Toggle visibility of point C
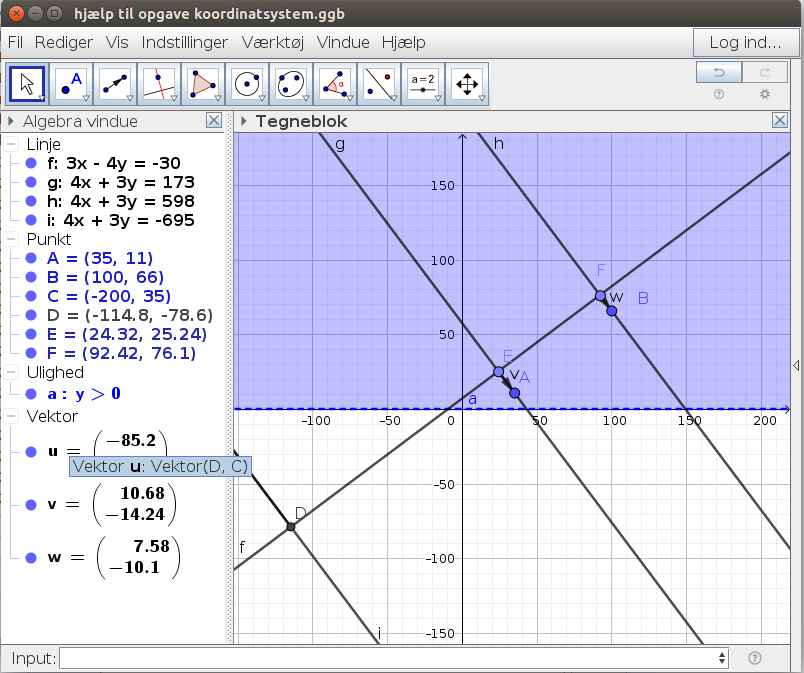804x673 pixels. point(31,296)
